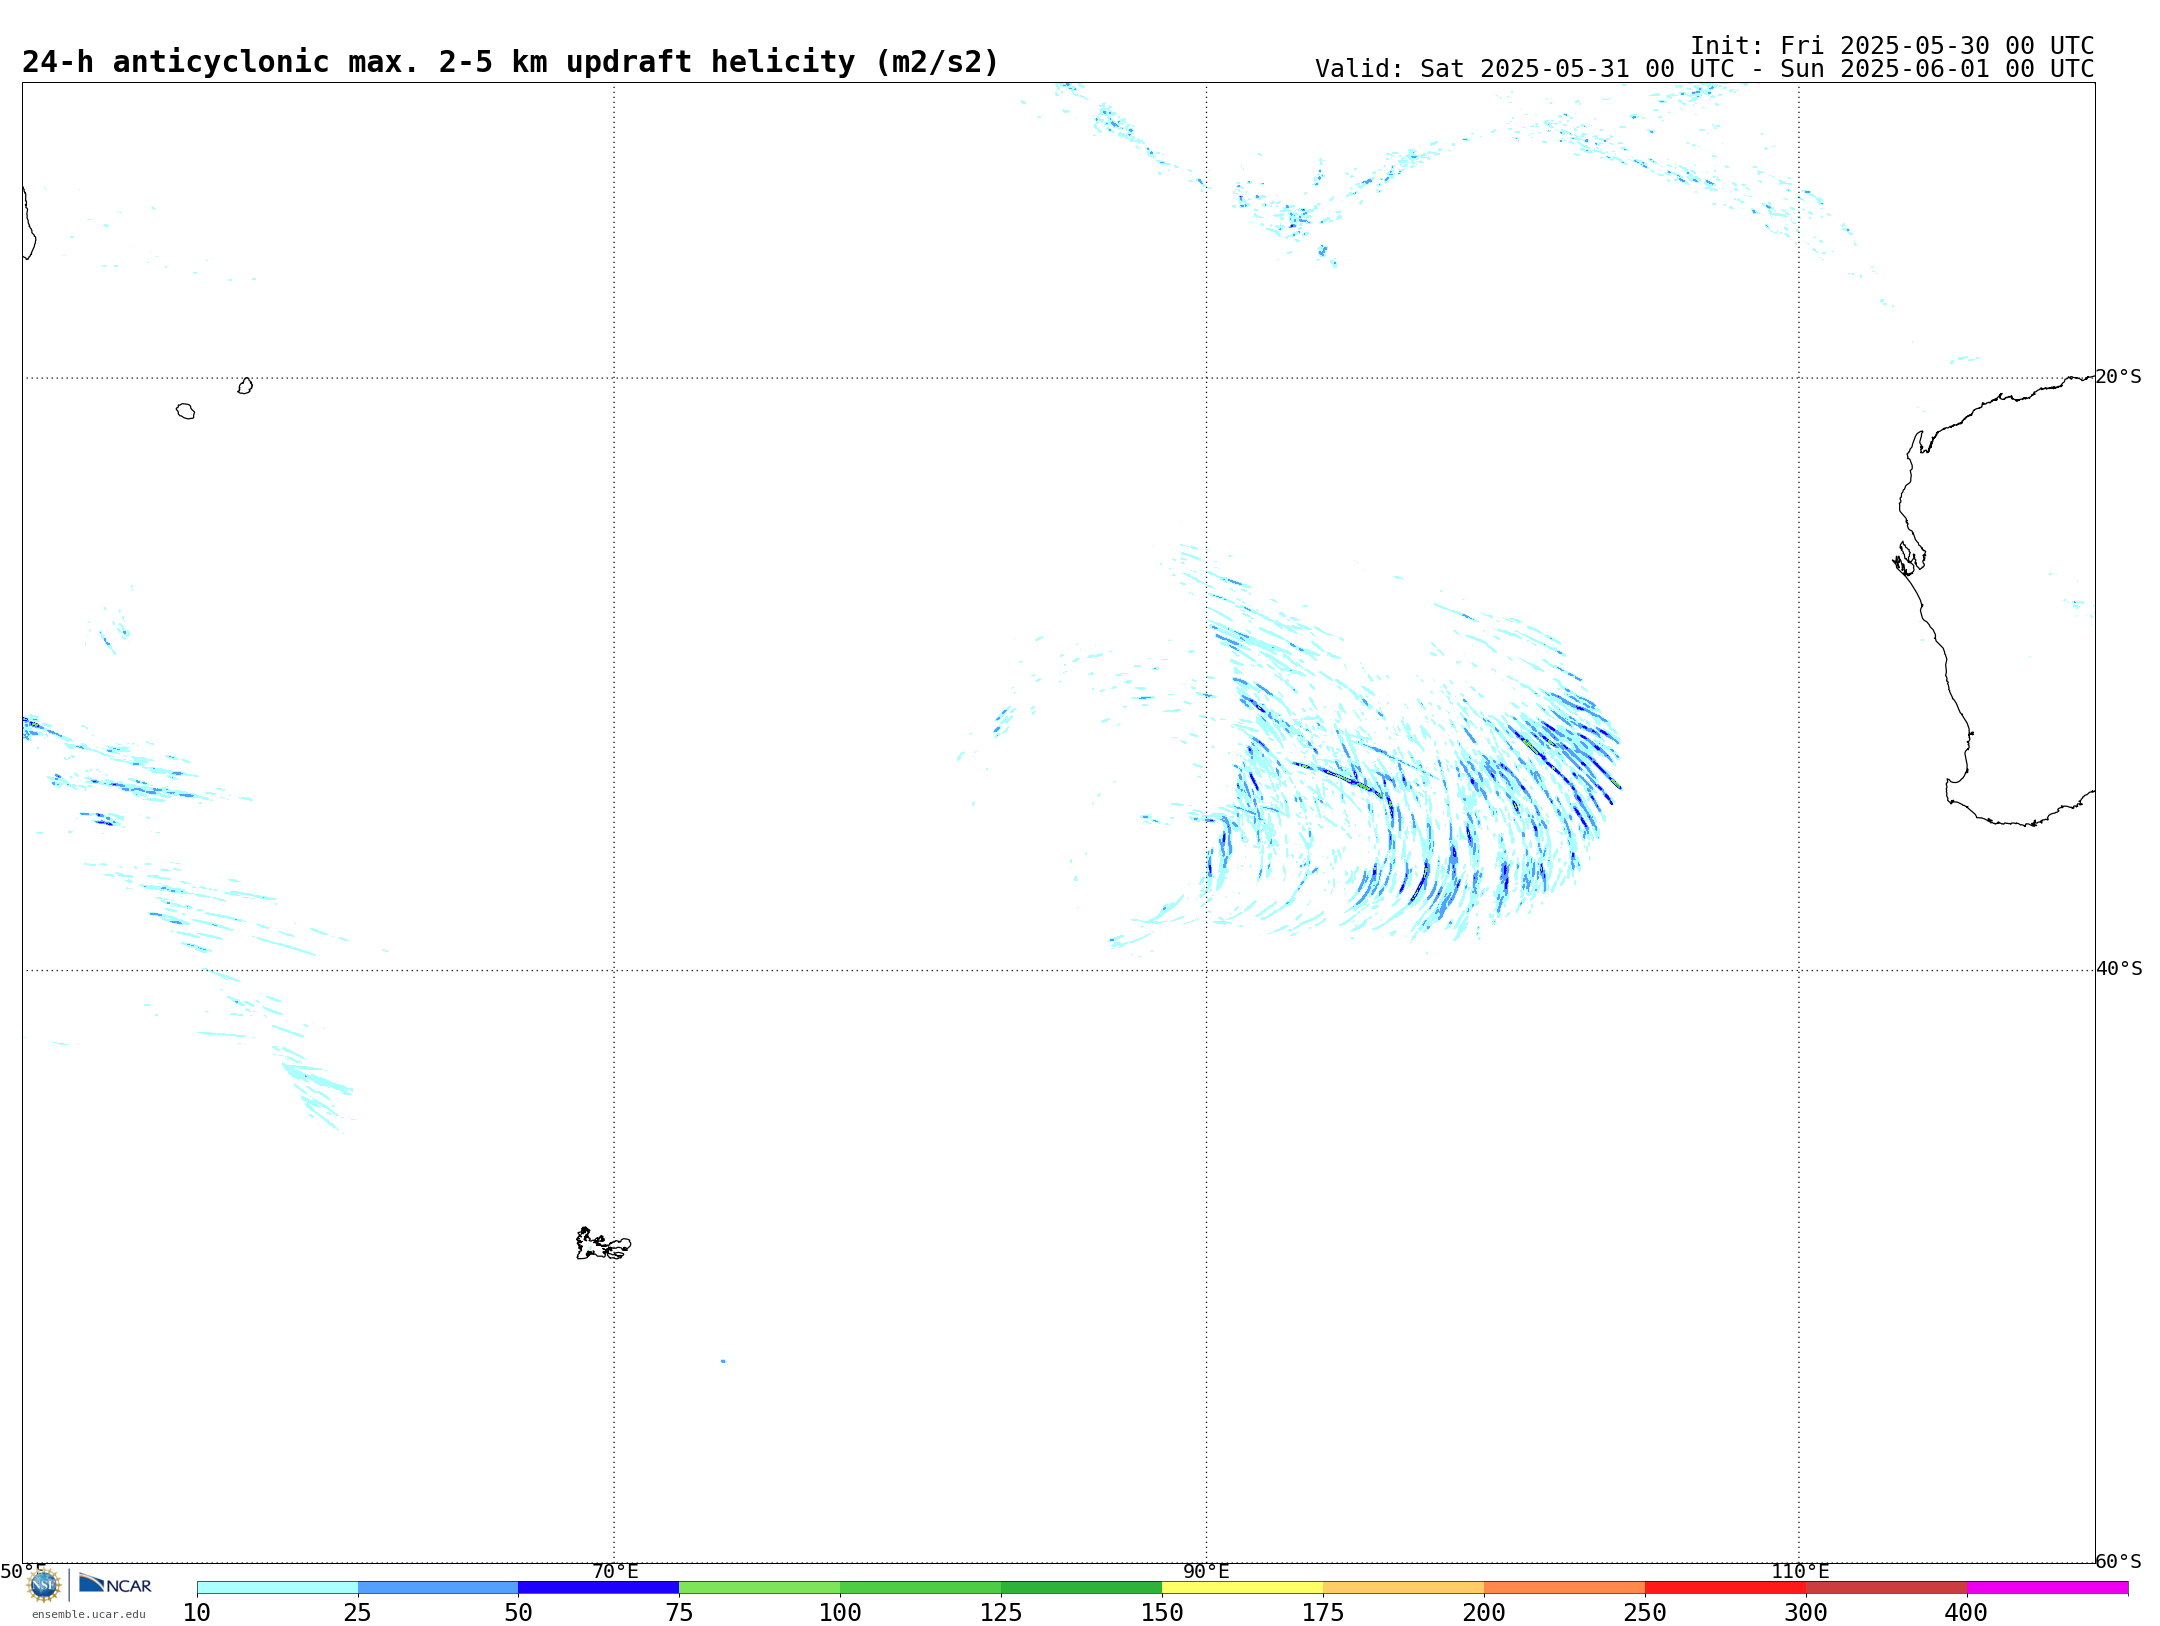Image resolution: width=2160 pixels, height=1626 pixels.
Task: Click the 70°E longitude label
Action: tap(615, 1572)
